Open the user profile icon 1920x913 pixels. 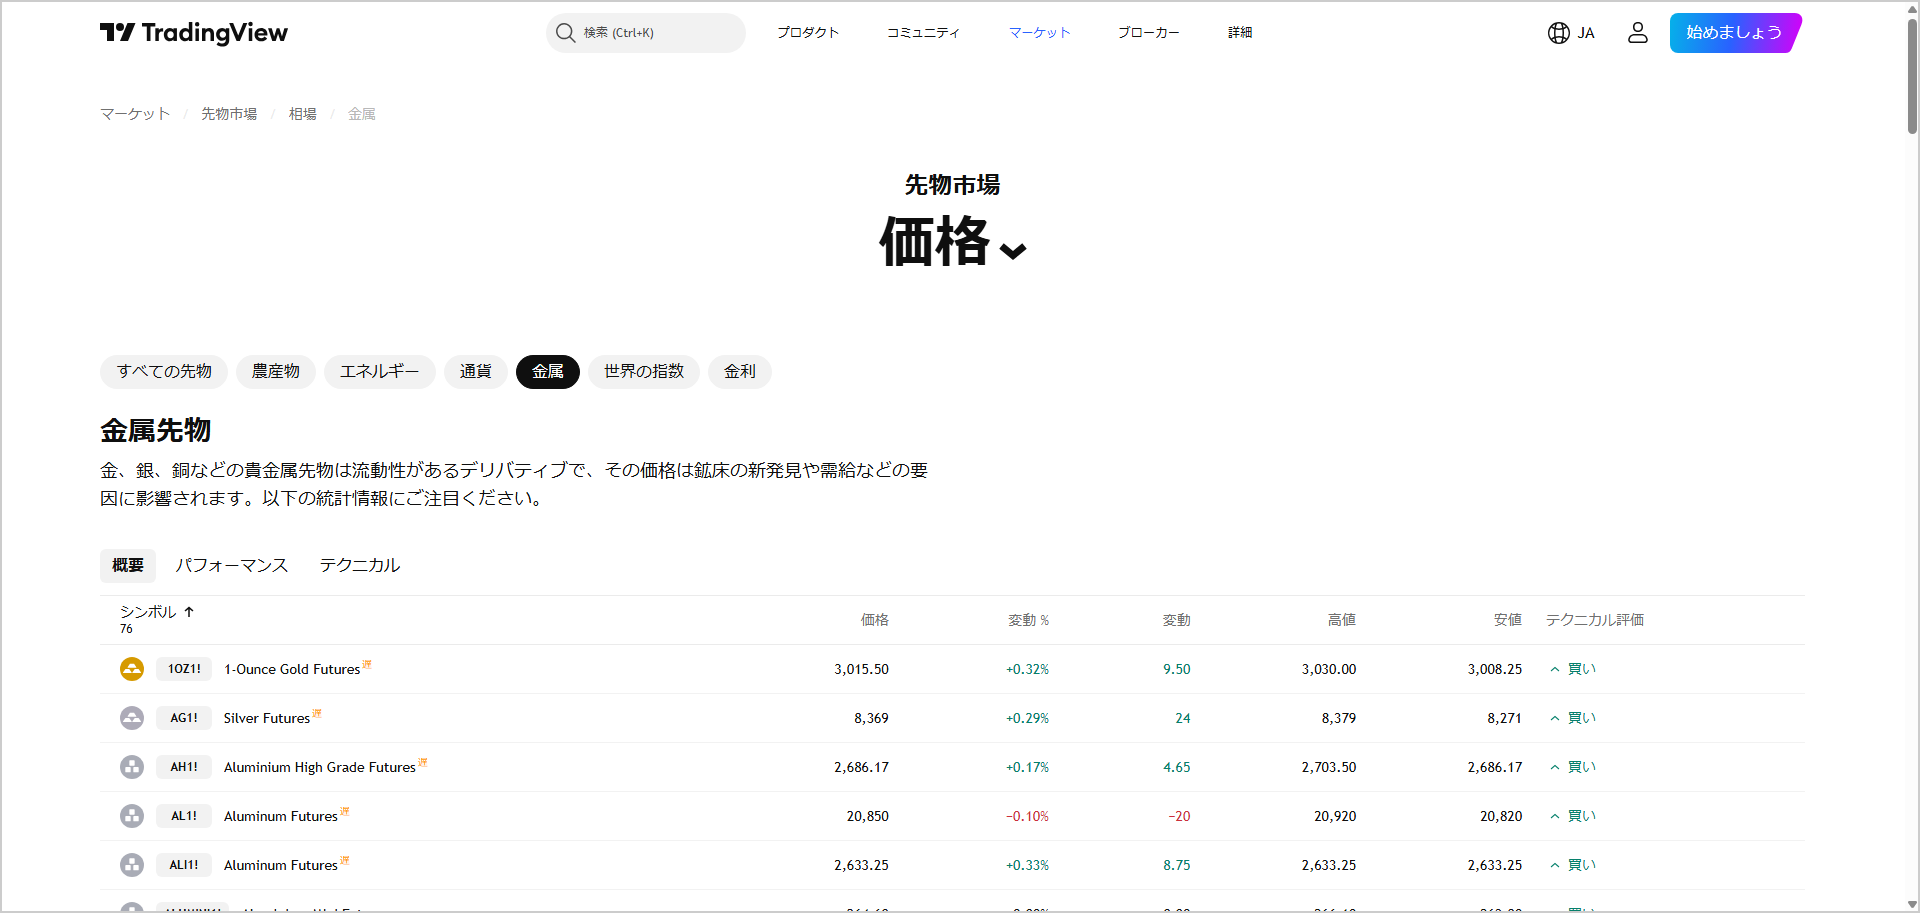tap(1637, 33)
